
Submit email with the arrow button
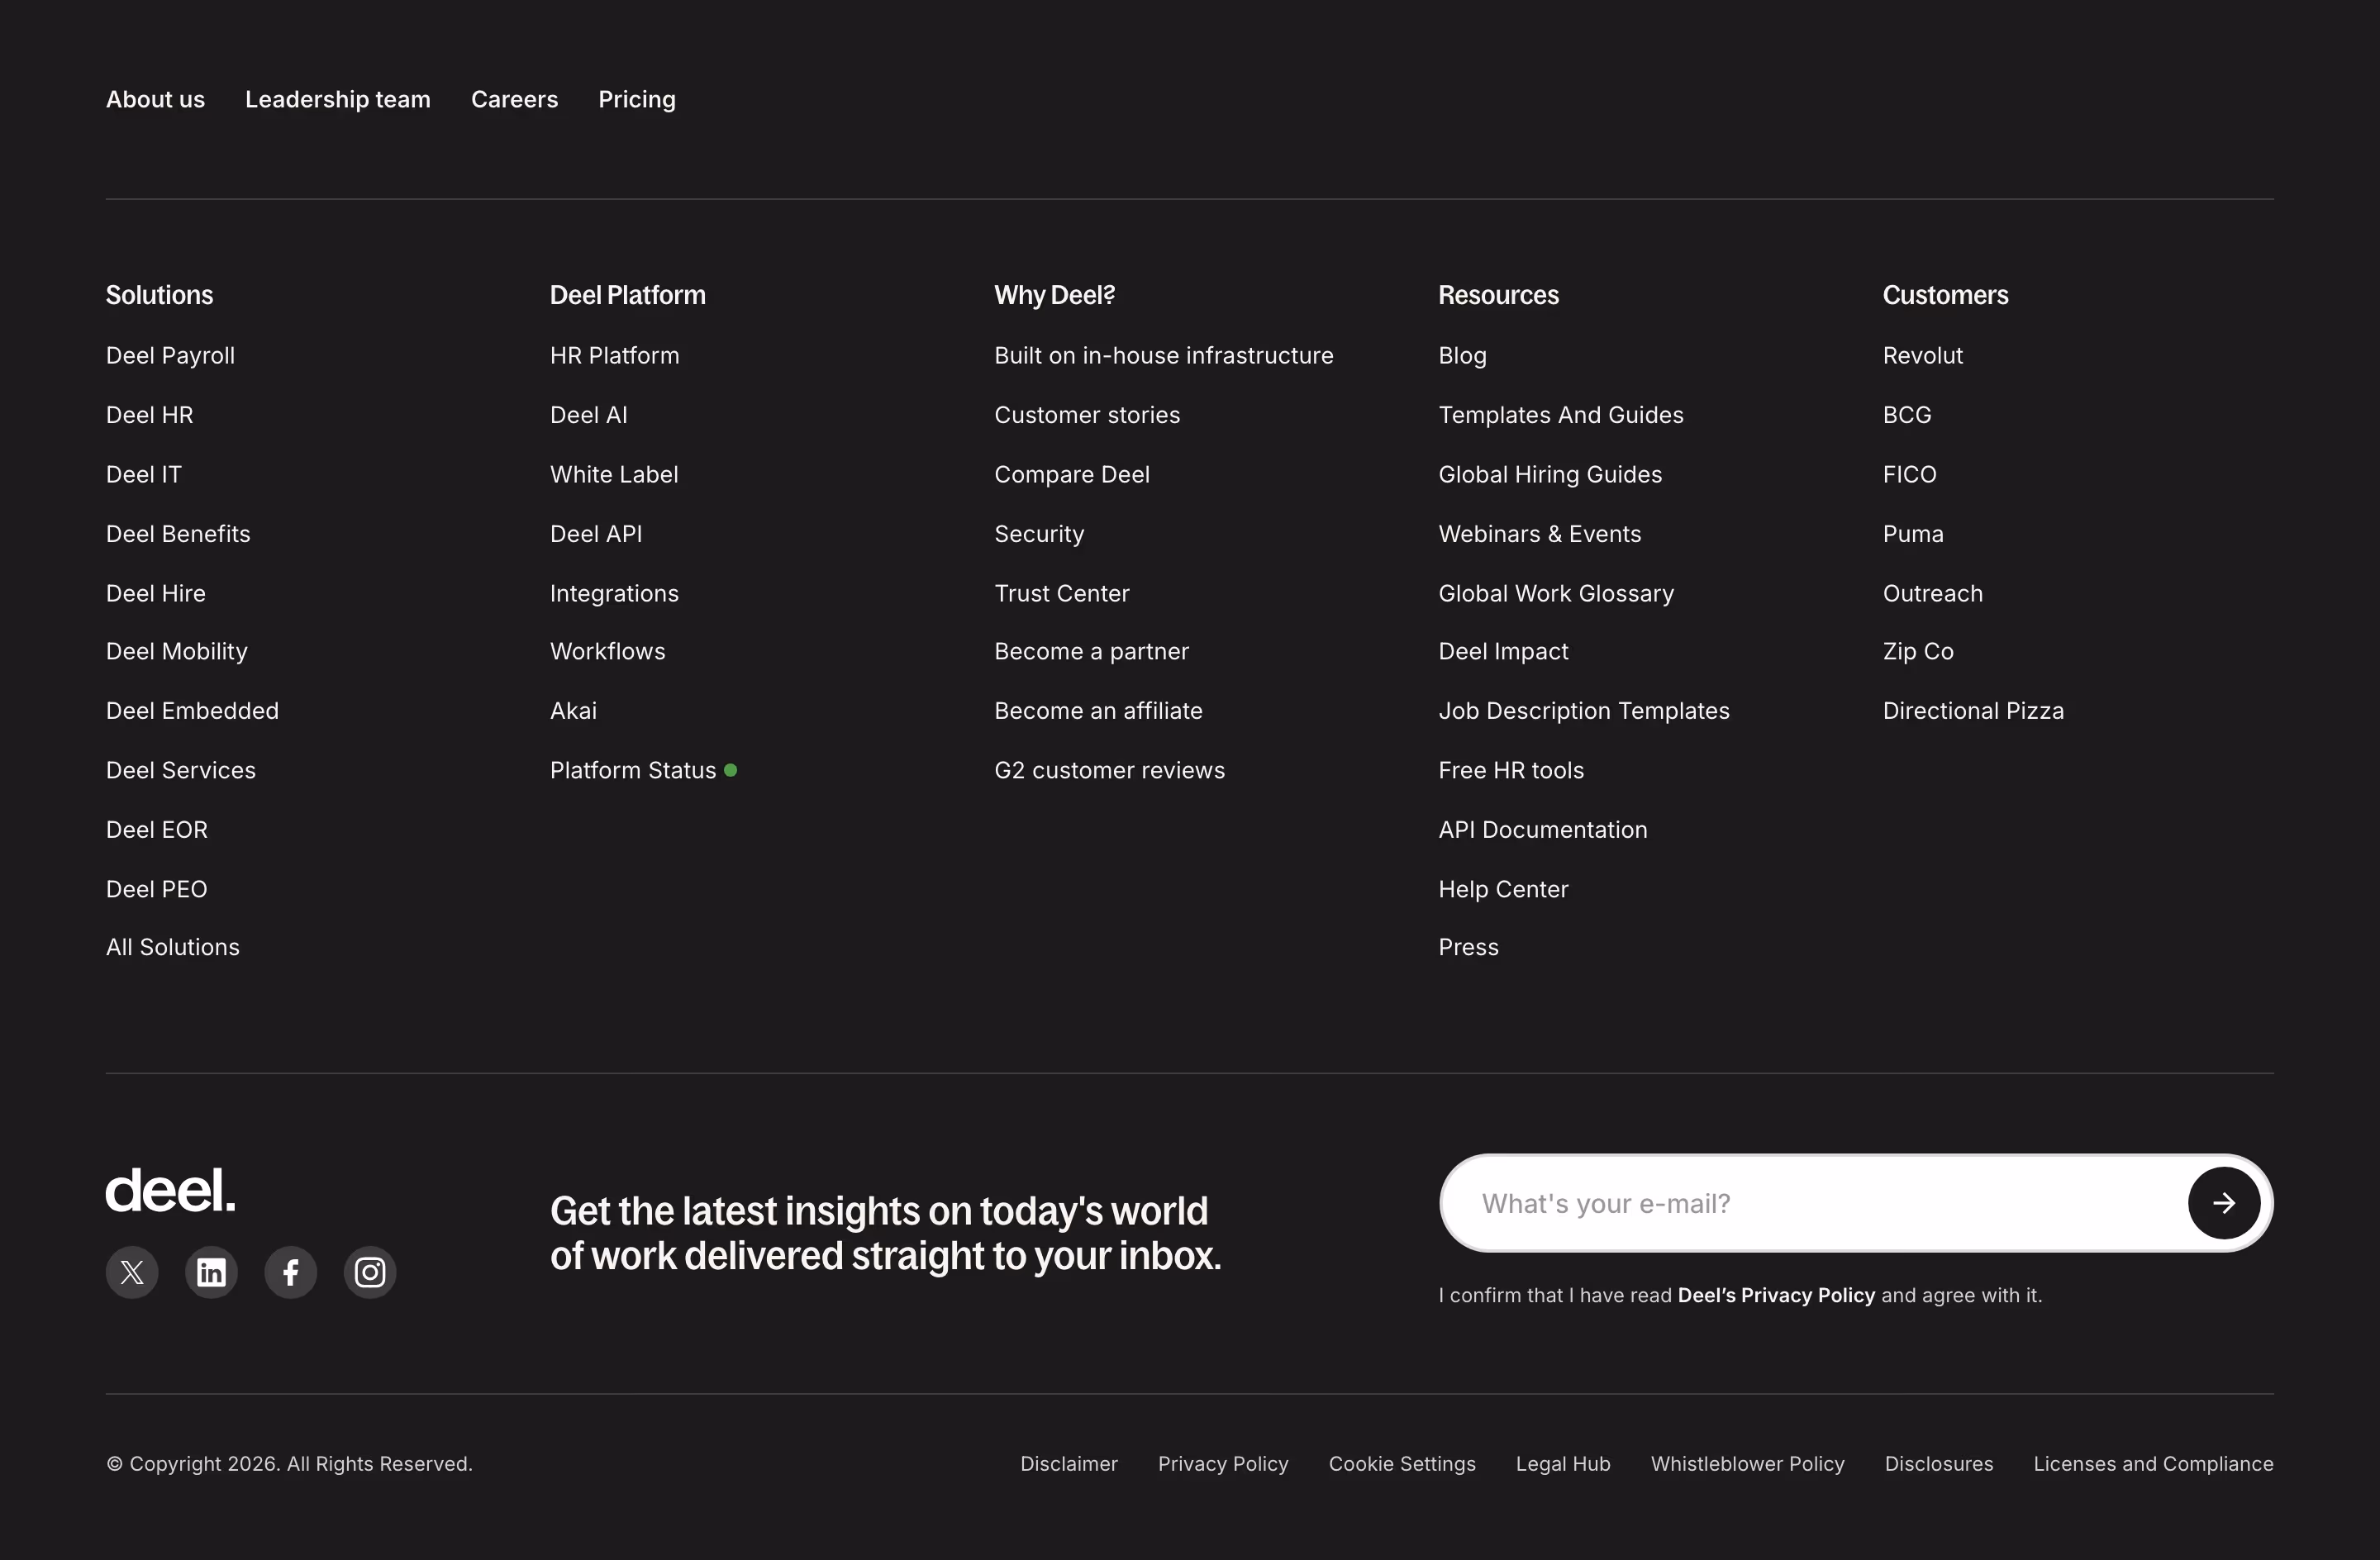[x=2223, y=1203]
